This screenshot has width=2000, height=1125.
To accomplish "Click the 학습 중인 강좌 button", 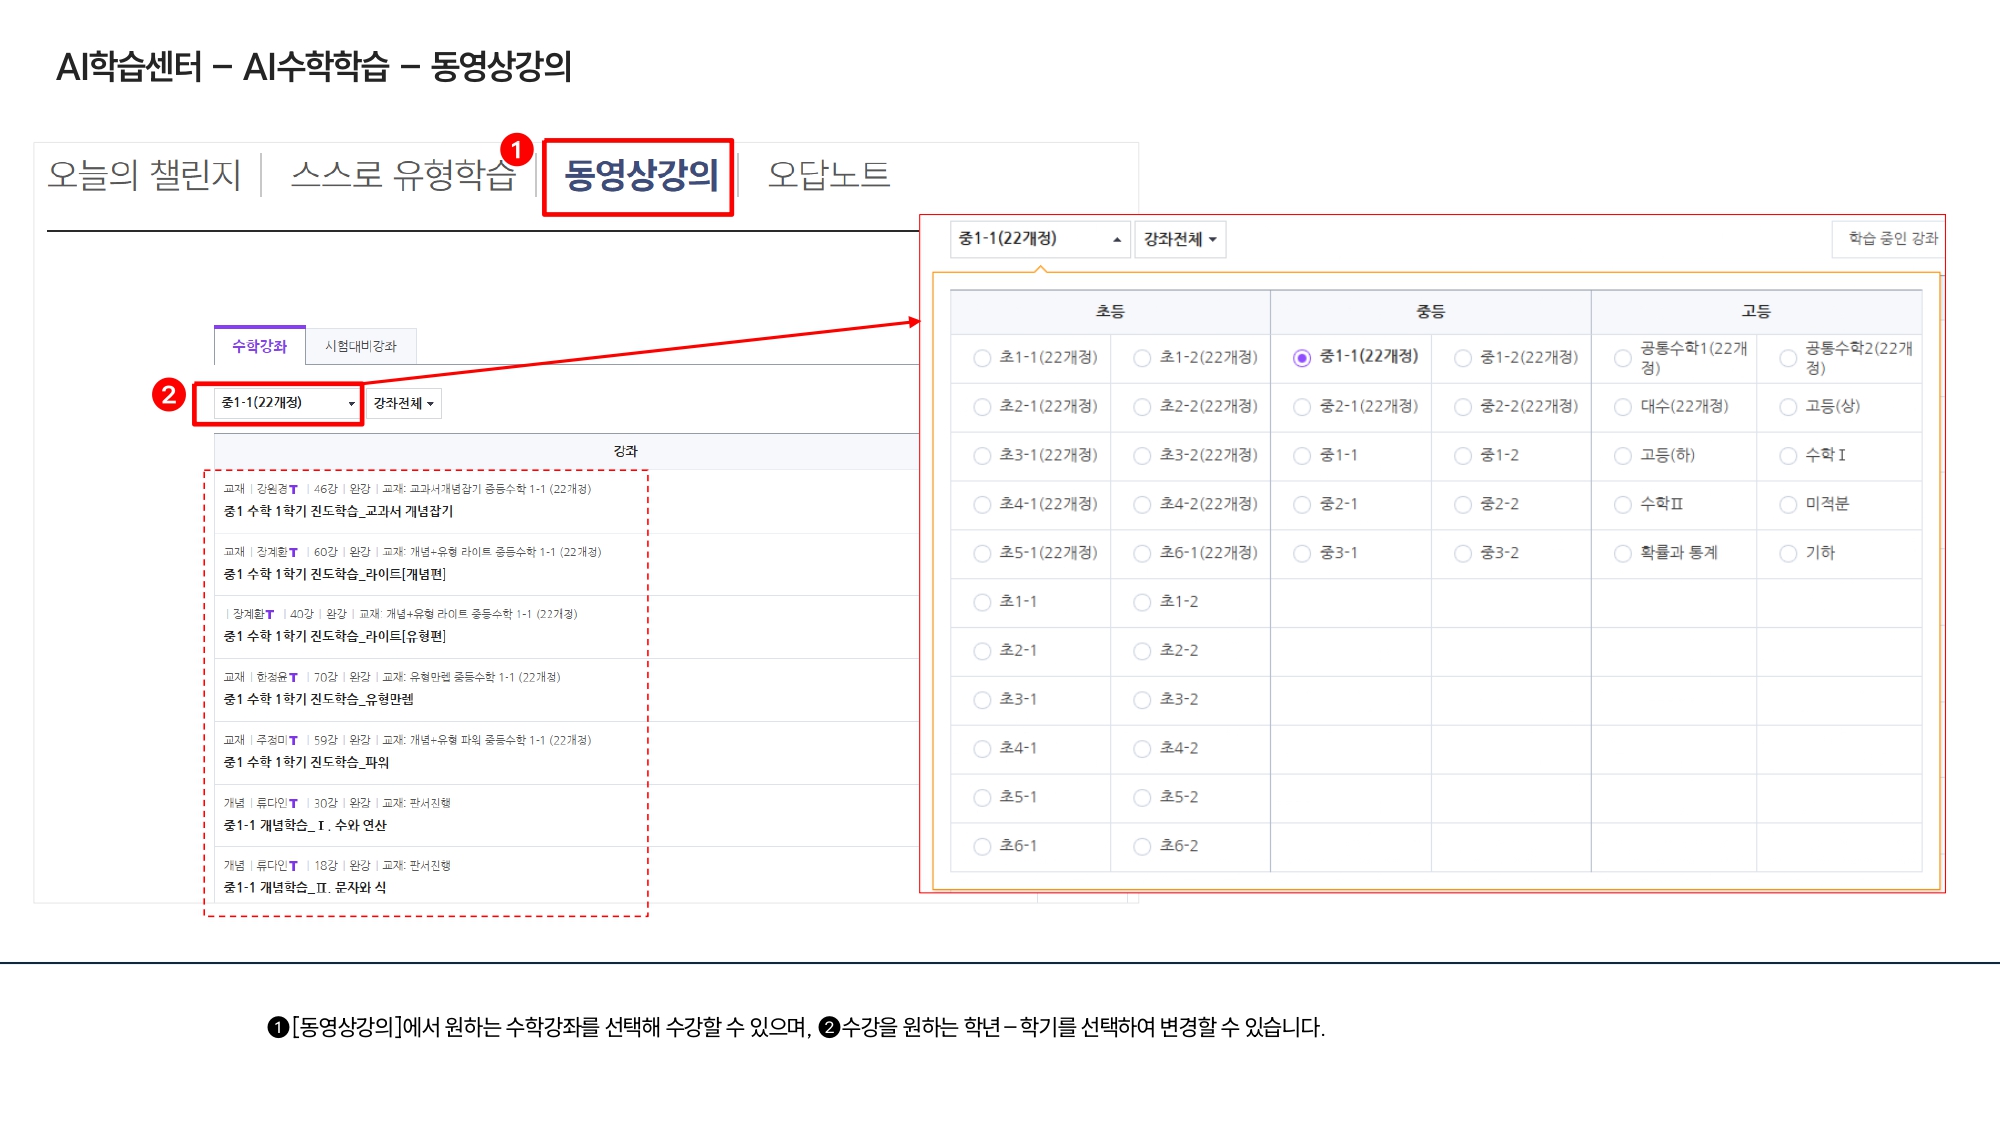I will click(x=1892, y=239).
